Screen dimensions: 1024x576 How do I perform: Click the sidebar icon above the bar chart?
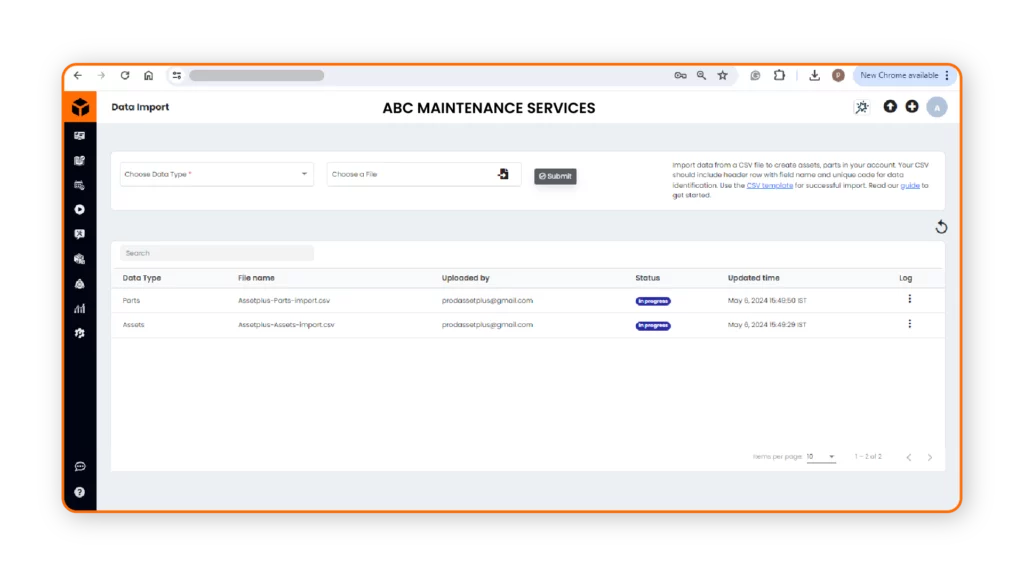[80, 284]
